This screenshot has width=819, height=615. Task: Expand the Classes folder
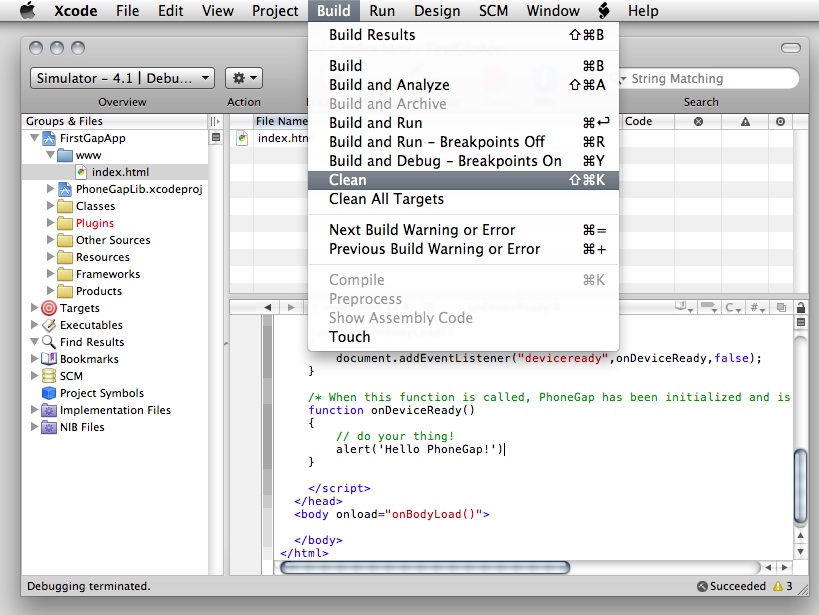50,206
